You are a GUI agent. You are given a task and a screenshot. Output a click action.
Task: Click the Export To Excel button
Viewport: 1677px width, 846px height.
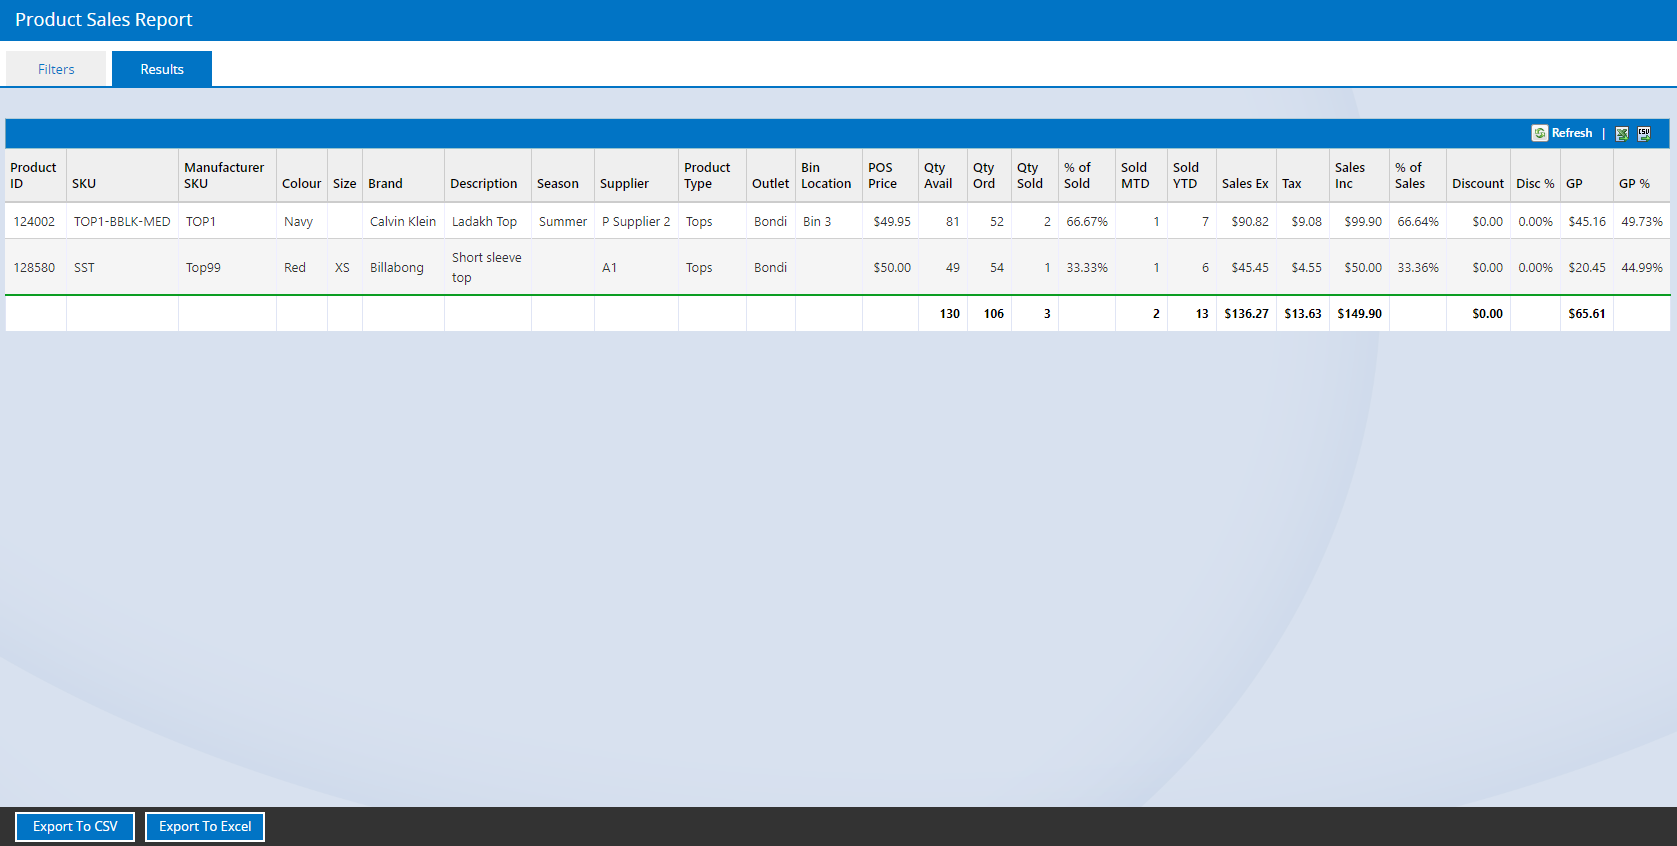click(205, 827)
